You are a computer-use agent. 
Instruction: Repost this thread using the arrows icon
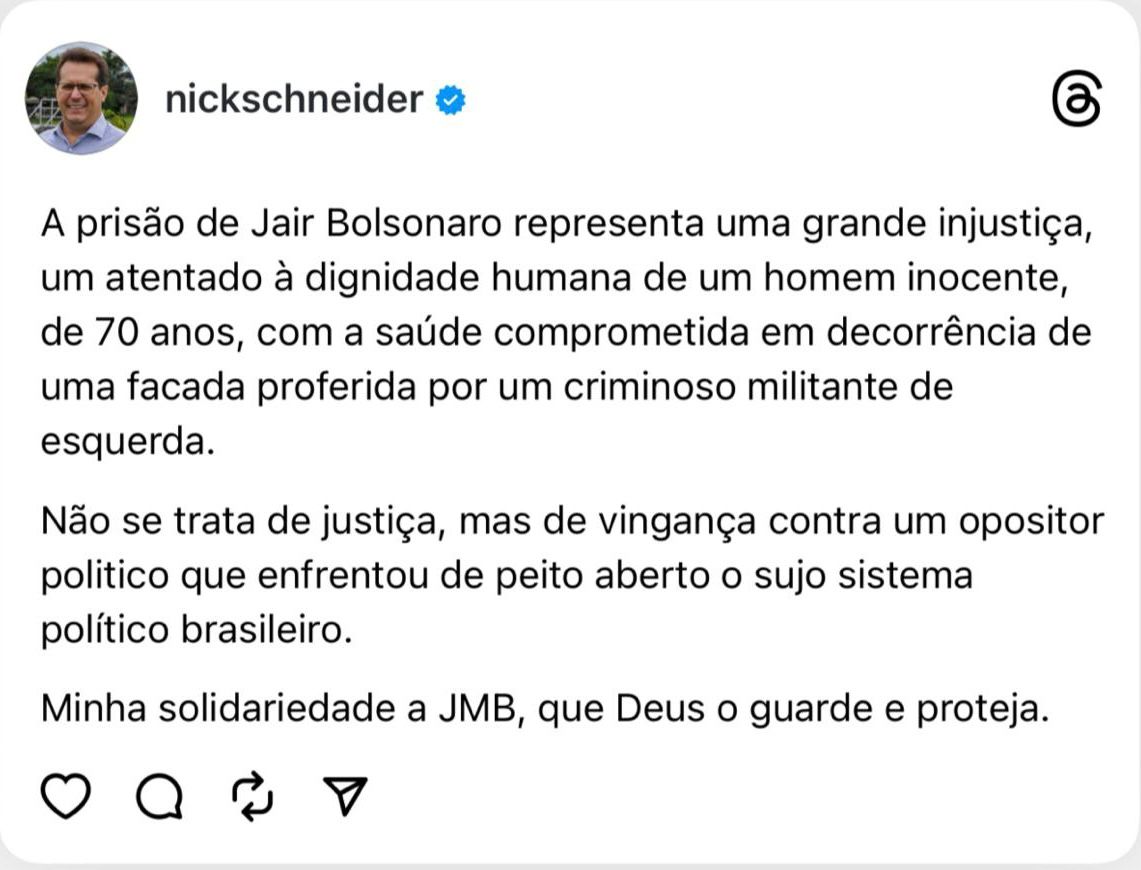pos(253,796)
